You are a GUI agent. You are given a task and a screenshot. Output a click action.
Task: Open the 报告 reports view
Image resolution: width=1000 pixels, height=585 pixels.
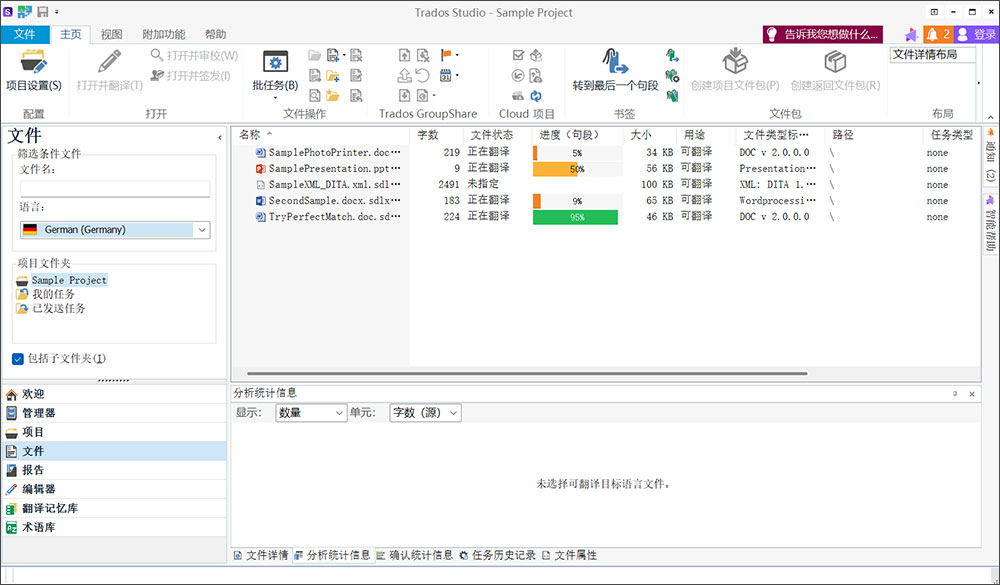114,470
